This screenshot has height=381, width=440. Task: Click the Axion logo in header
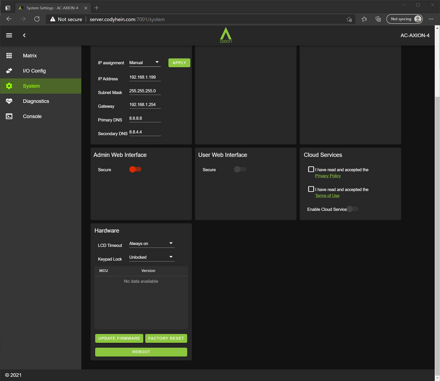point(226,35)
